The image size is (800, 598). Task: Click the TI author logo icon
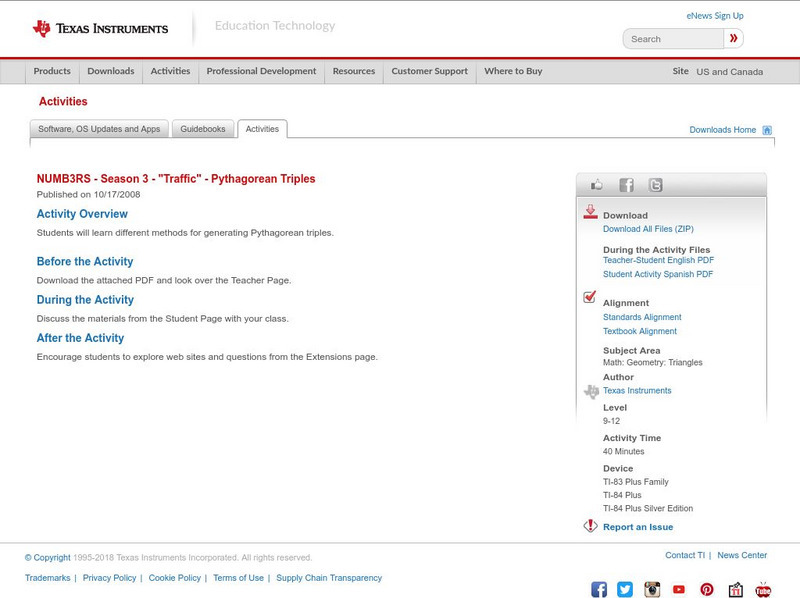coord(591,391)
